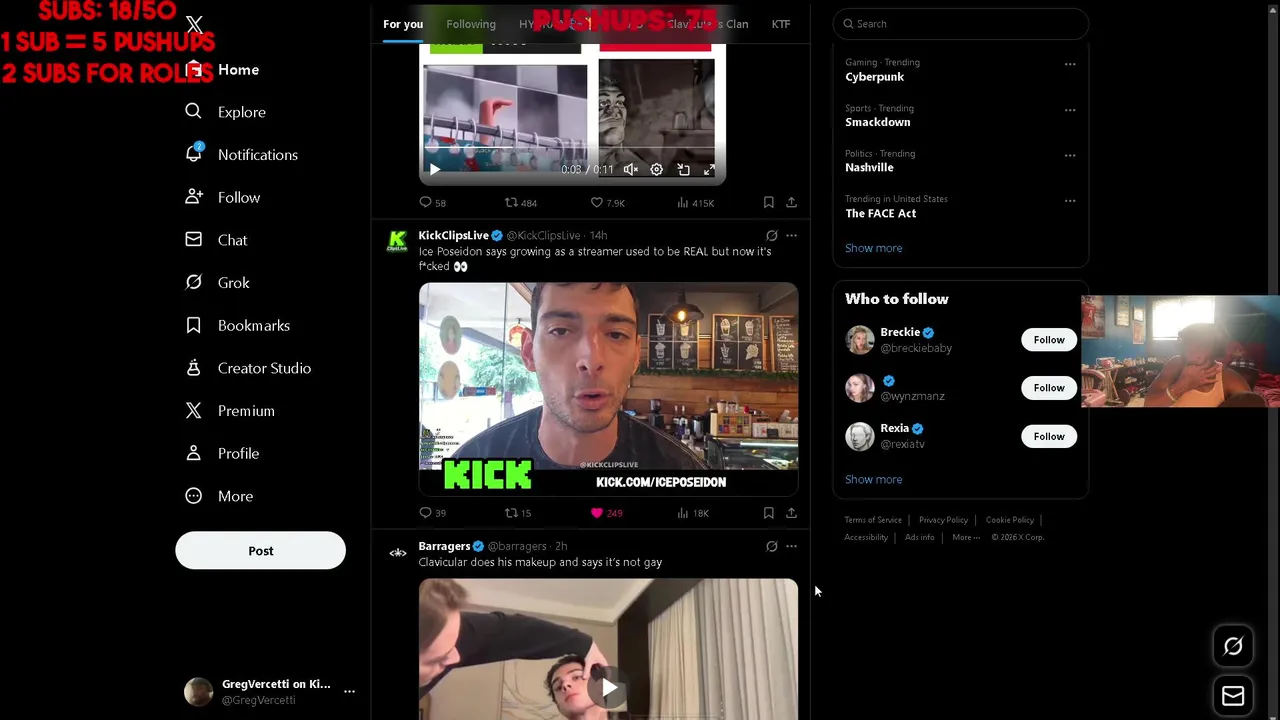Screen dimensions: 1280x720
Task: Click the Creator Studio sidebar icon
Action: tap(193, 368)
